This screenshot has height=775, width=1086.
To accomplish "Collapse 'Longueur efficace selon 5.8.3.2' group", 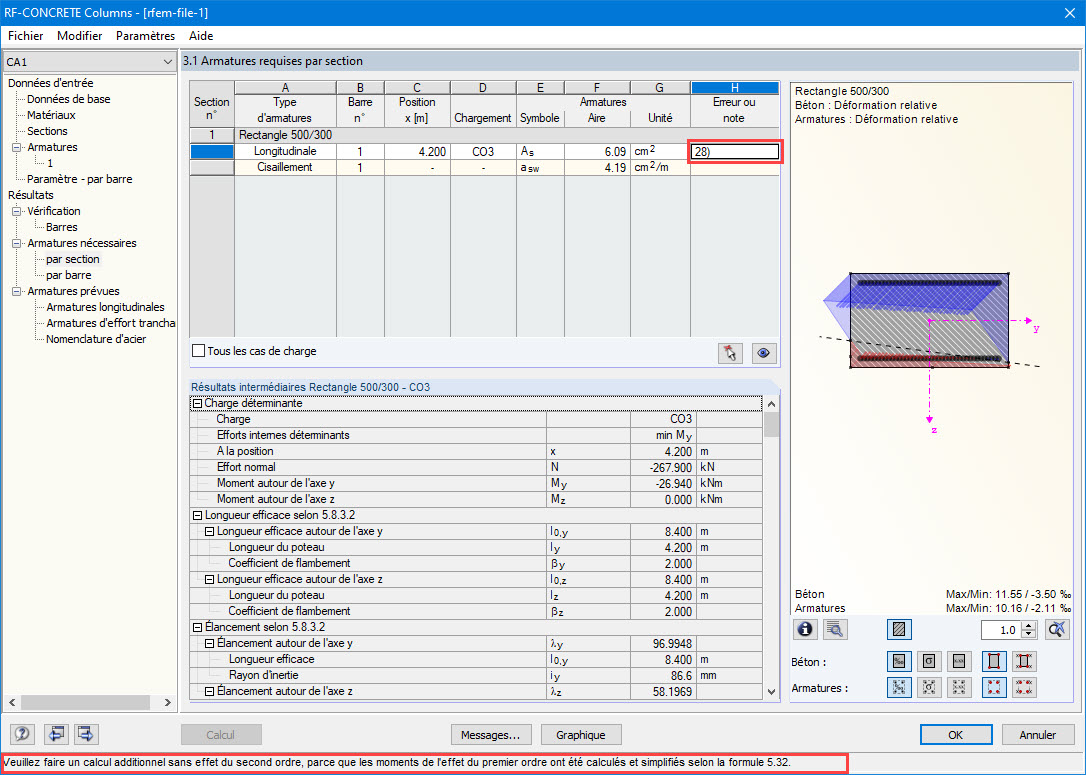I will 197,515.
